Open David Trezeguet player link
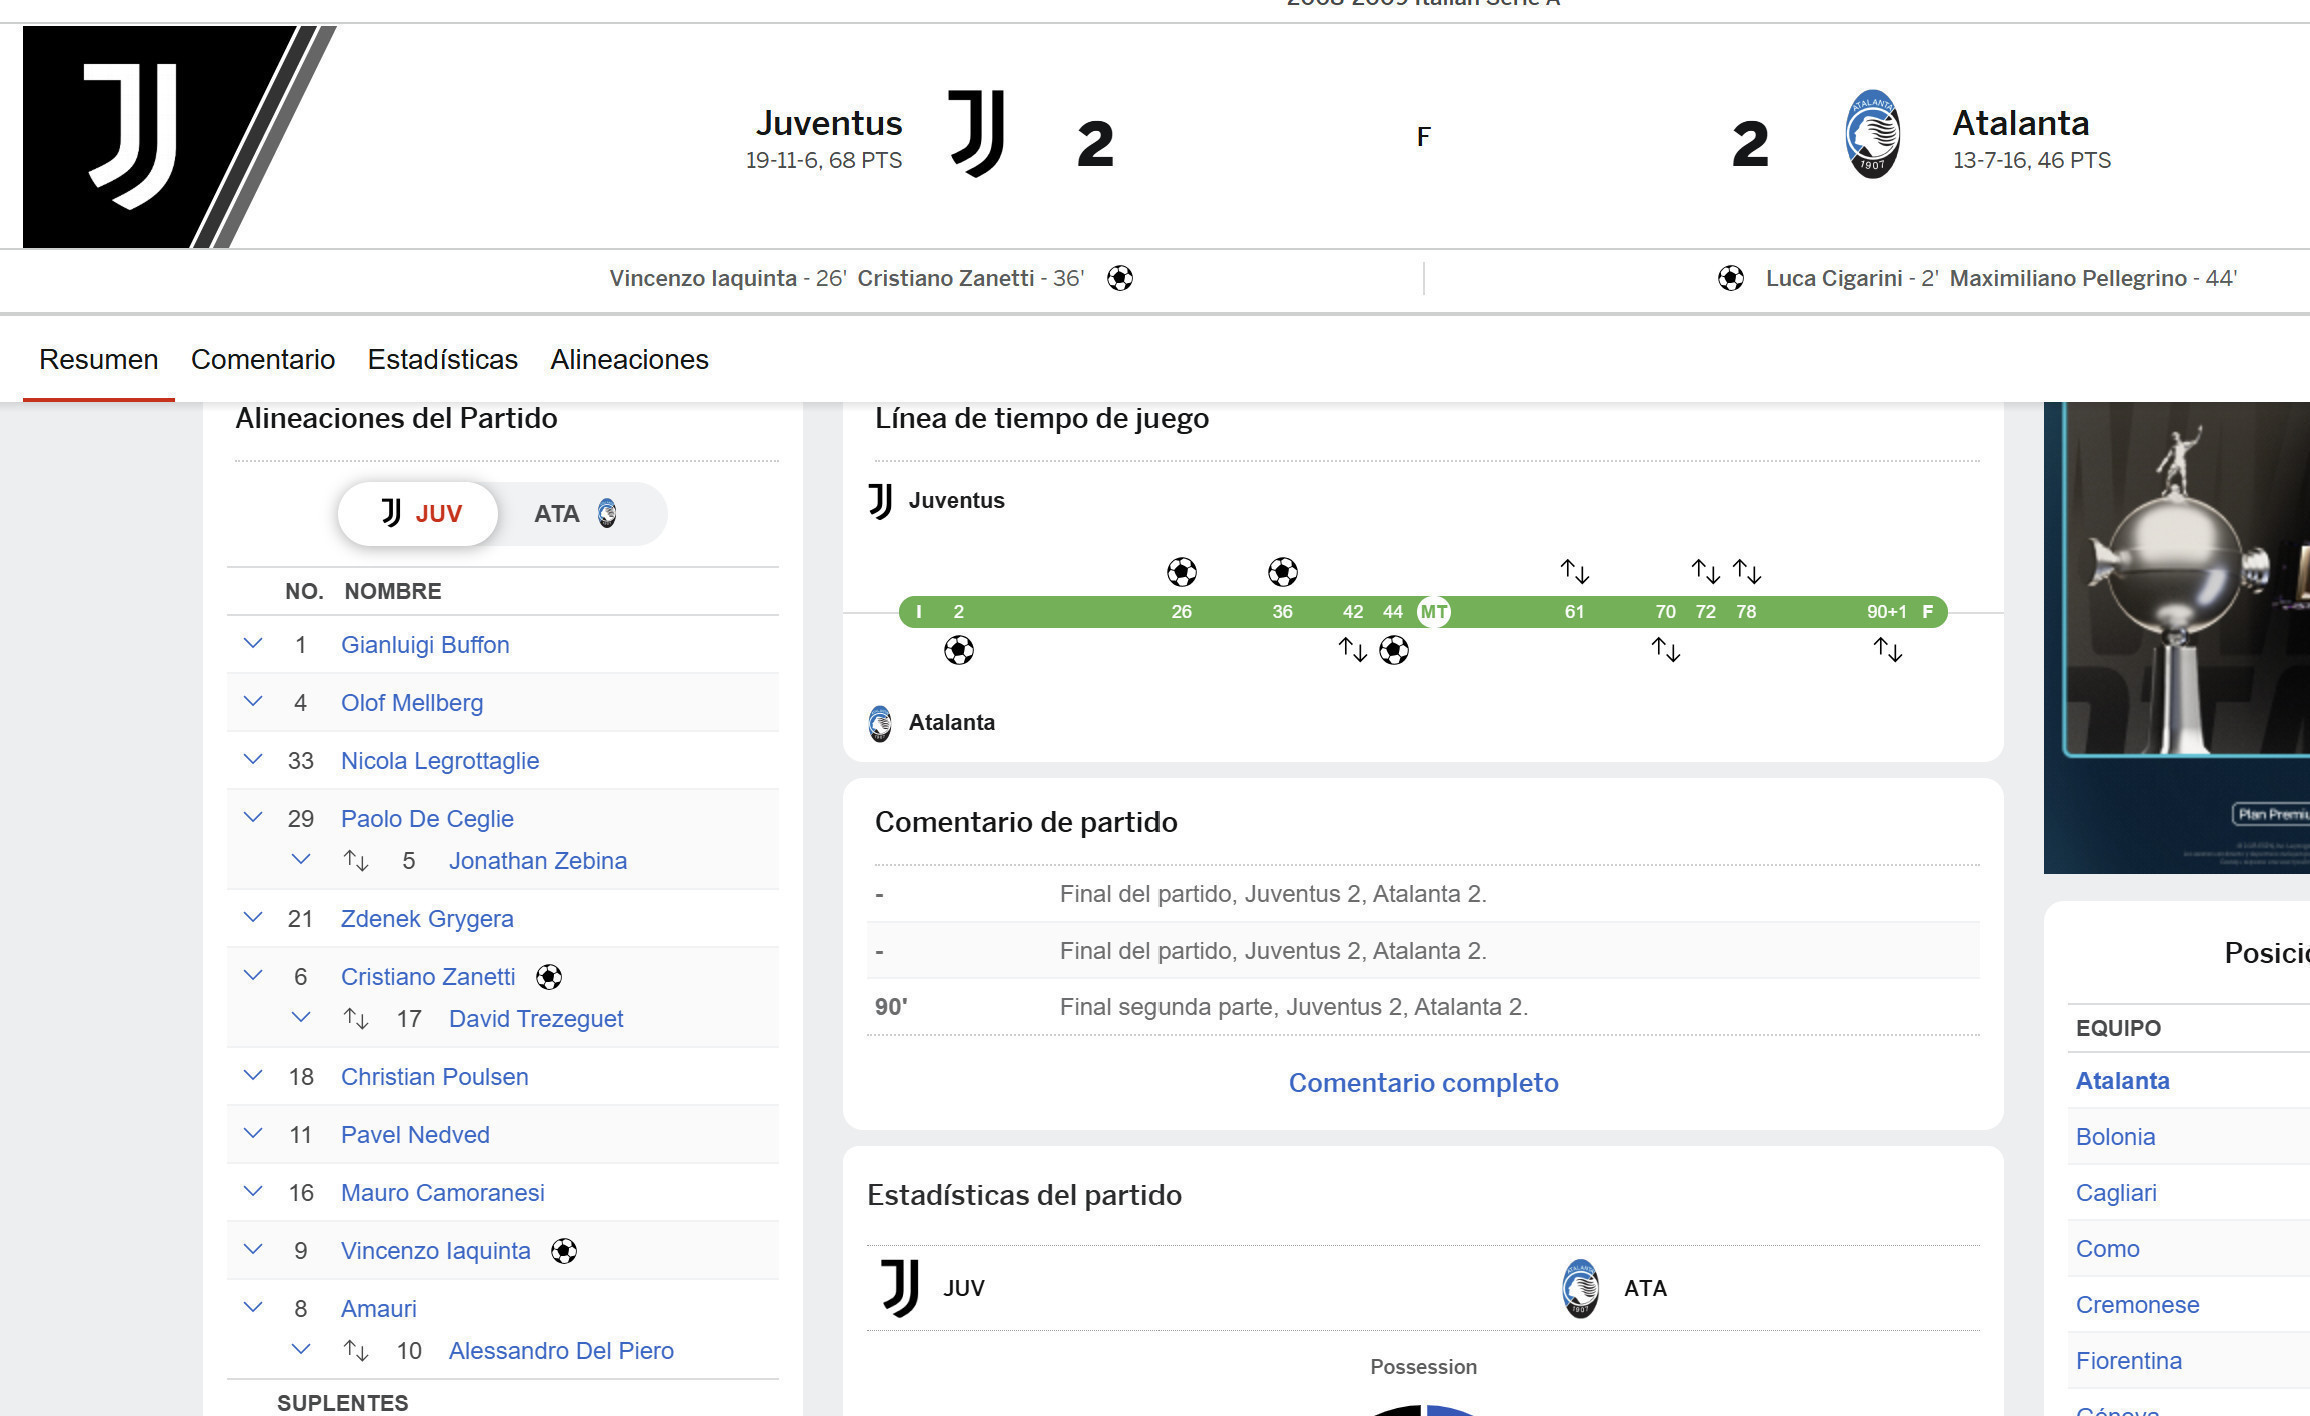Image resolution: width=2310 pixels, height=1416 pixels. pyautogui.click(x=536, y=1019)
